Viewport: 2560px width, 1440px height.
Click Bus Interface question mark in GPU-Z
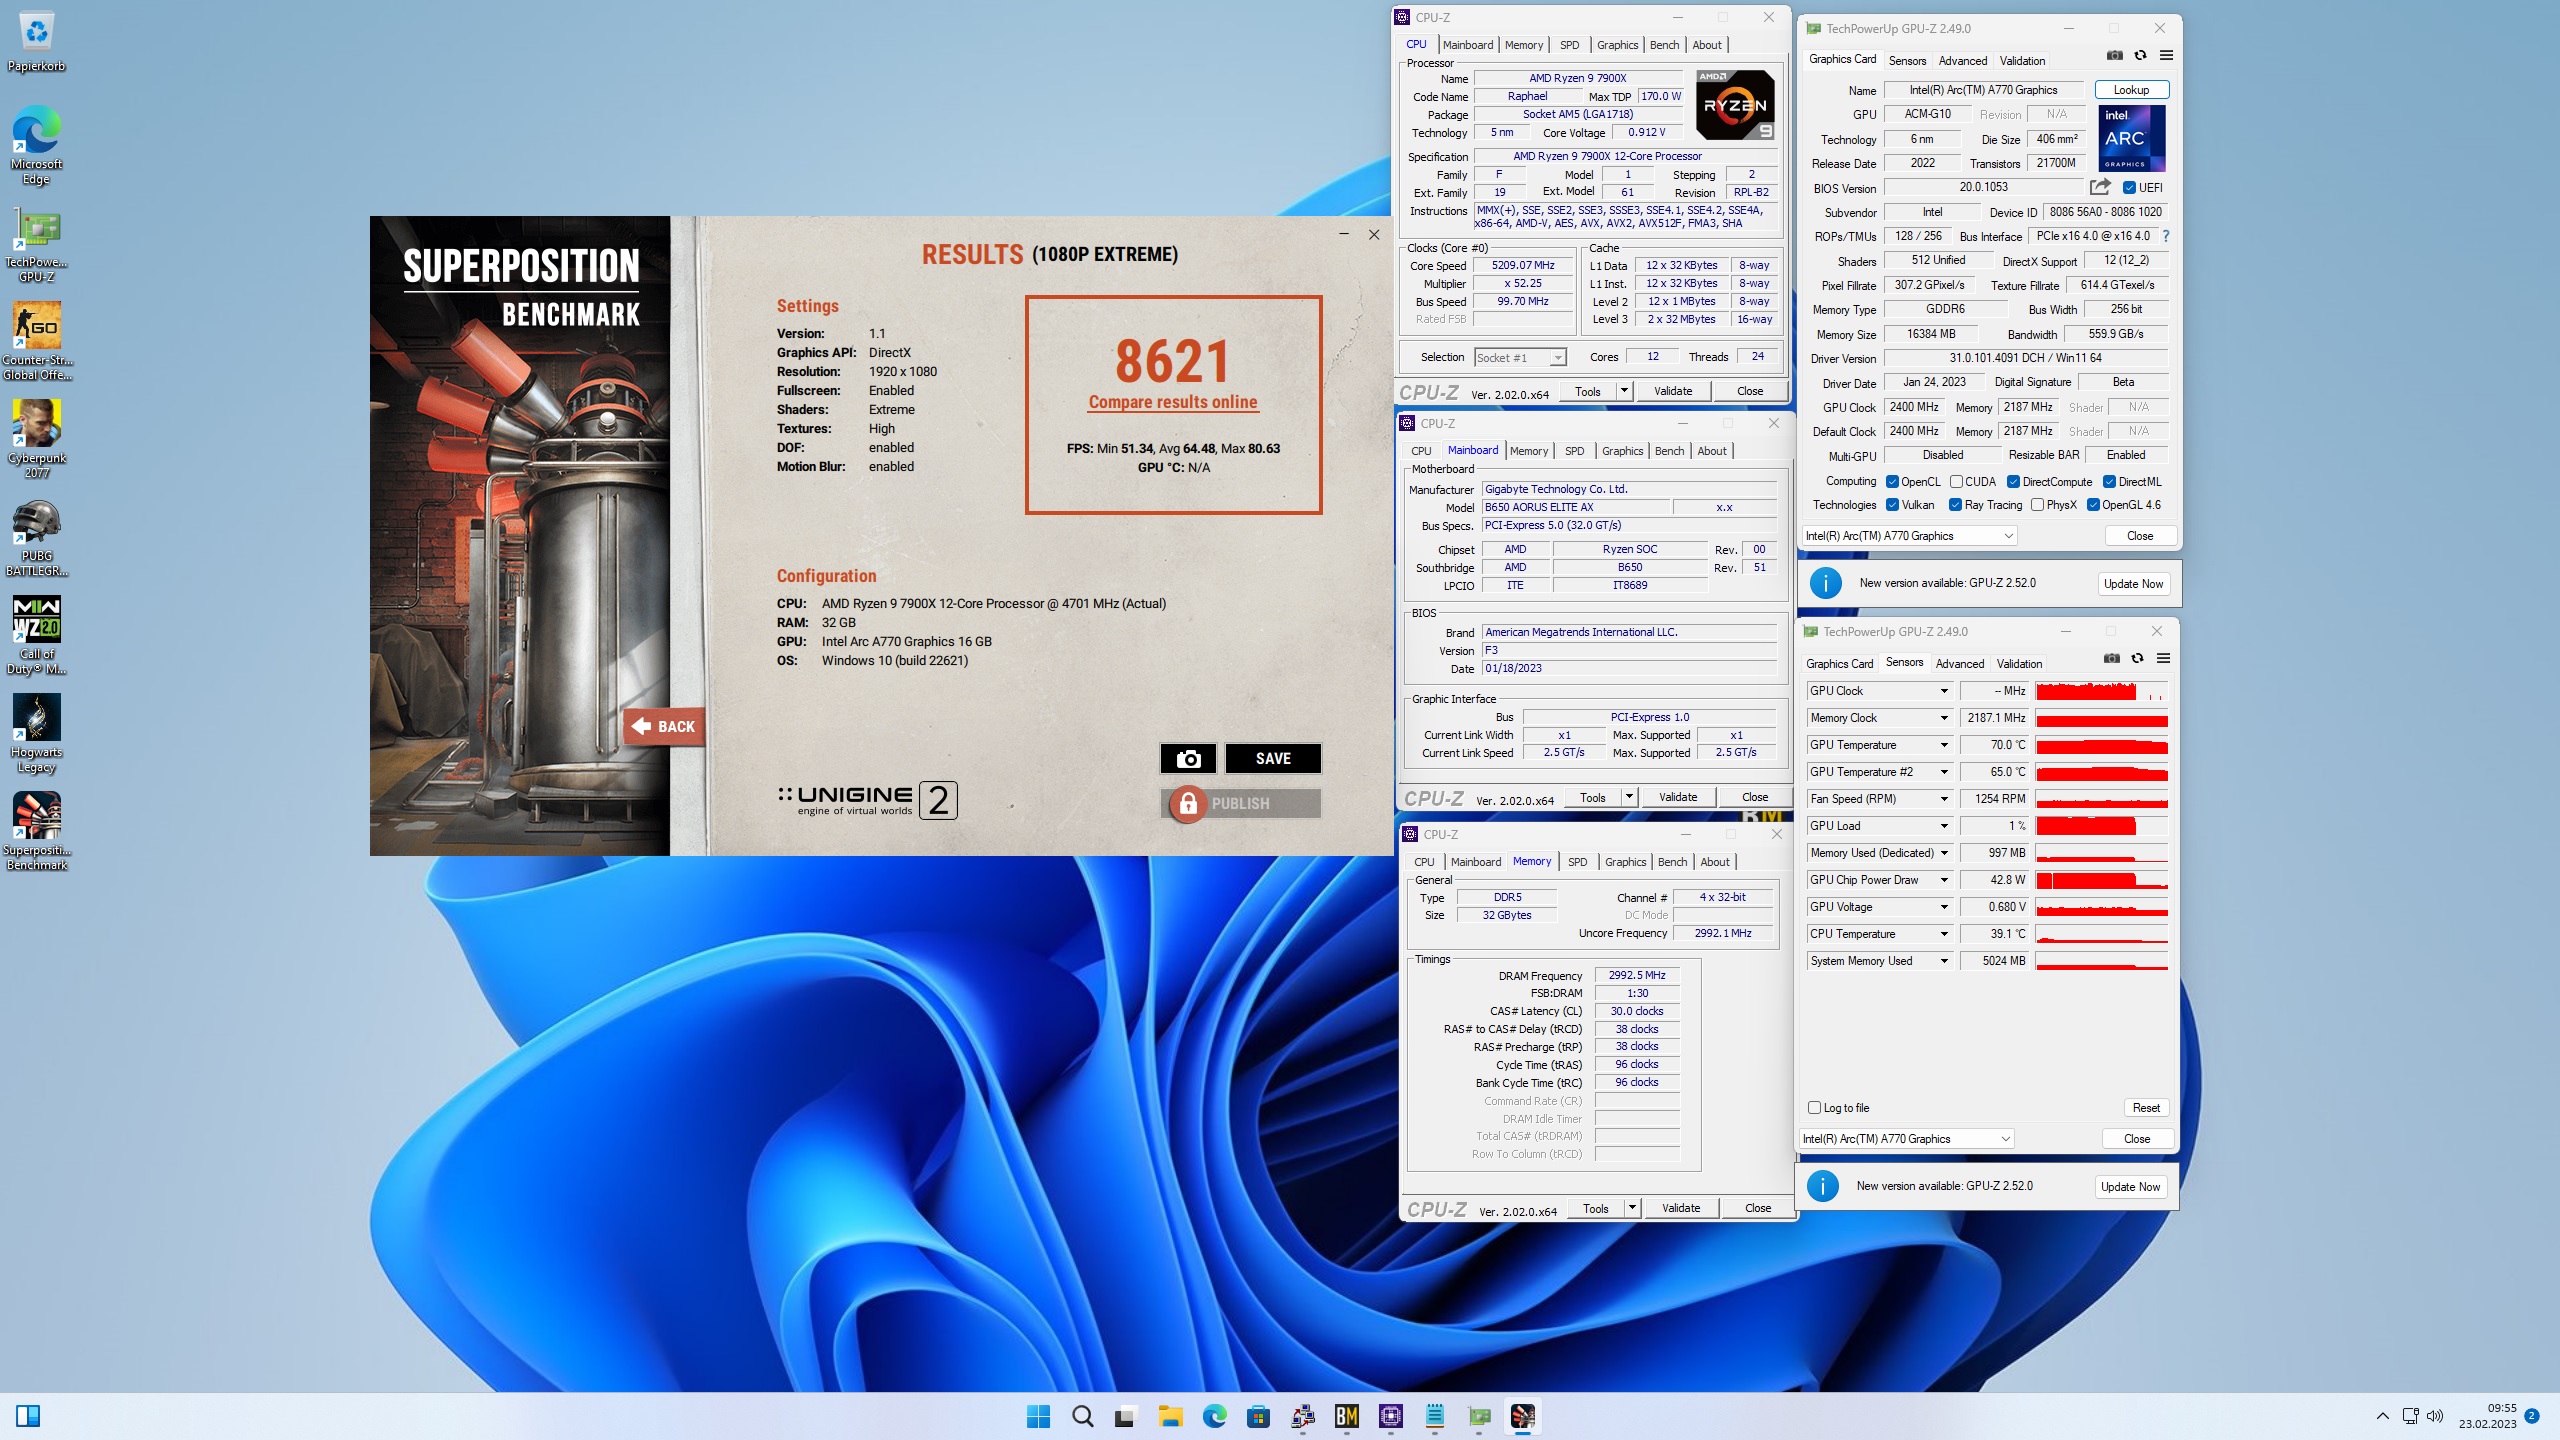[x=2166, y=236]
